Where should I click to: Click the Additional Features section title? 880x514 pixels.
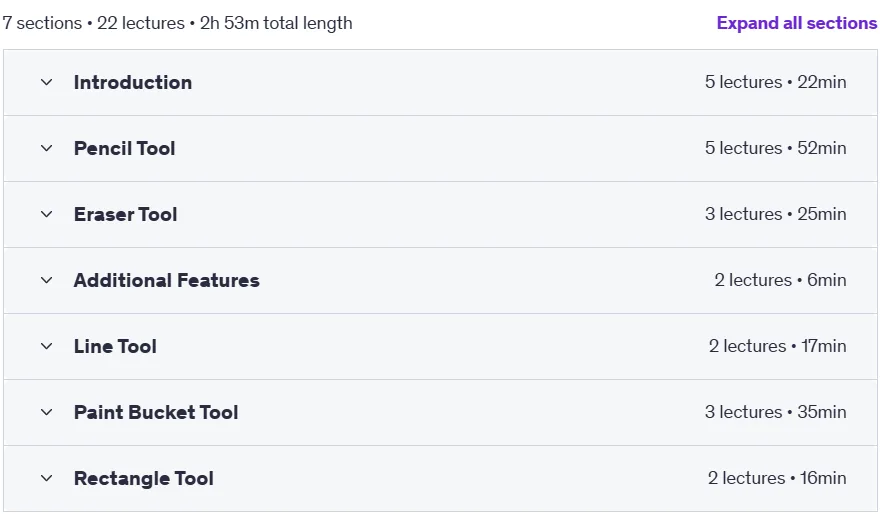(x=167, y=280)
